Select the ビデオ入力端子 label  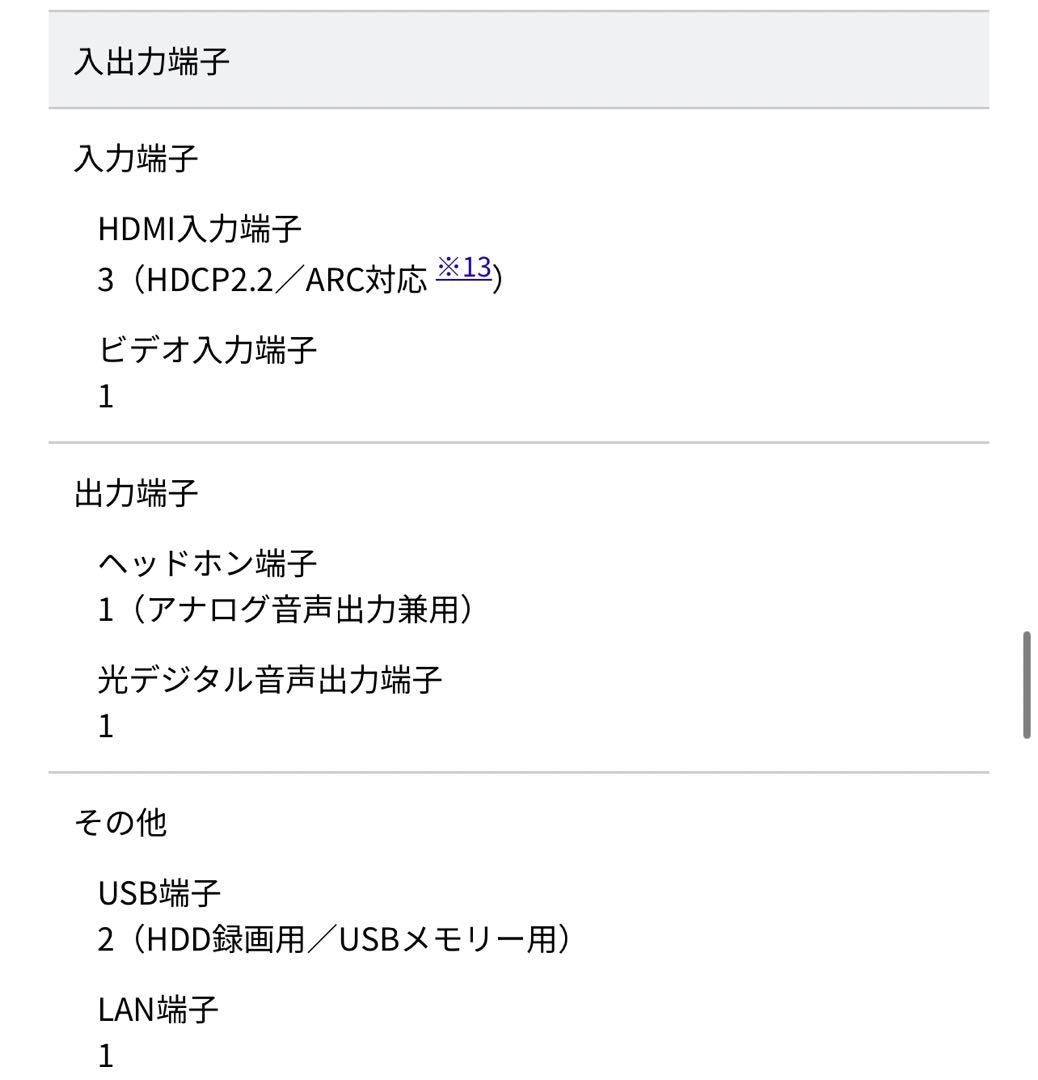pos(208,350)
